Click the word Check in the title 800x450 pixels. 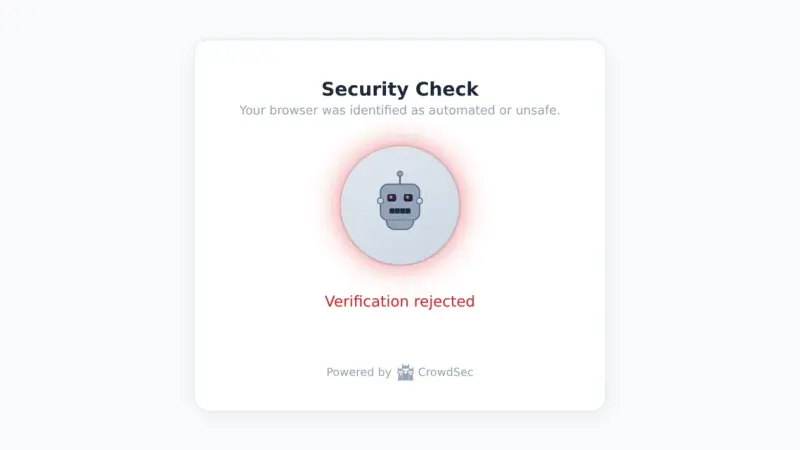point(447,89)
